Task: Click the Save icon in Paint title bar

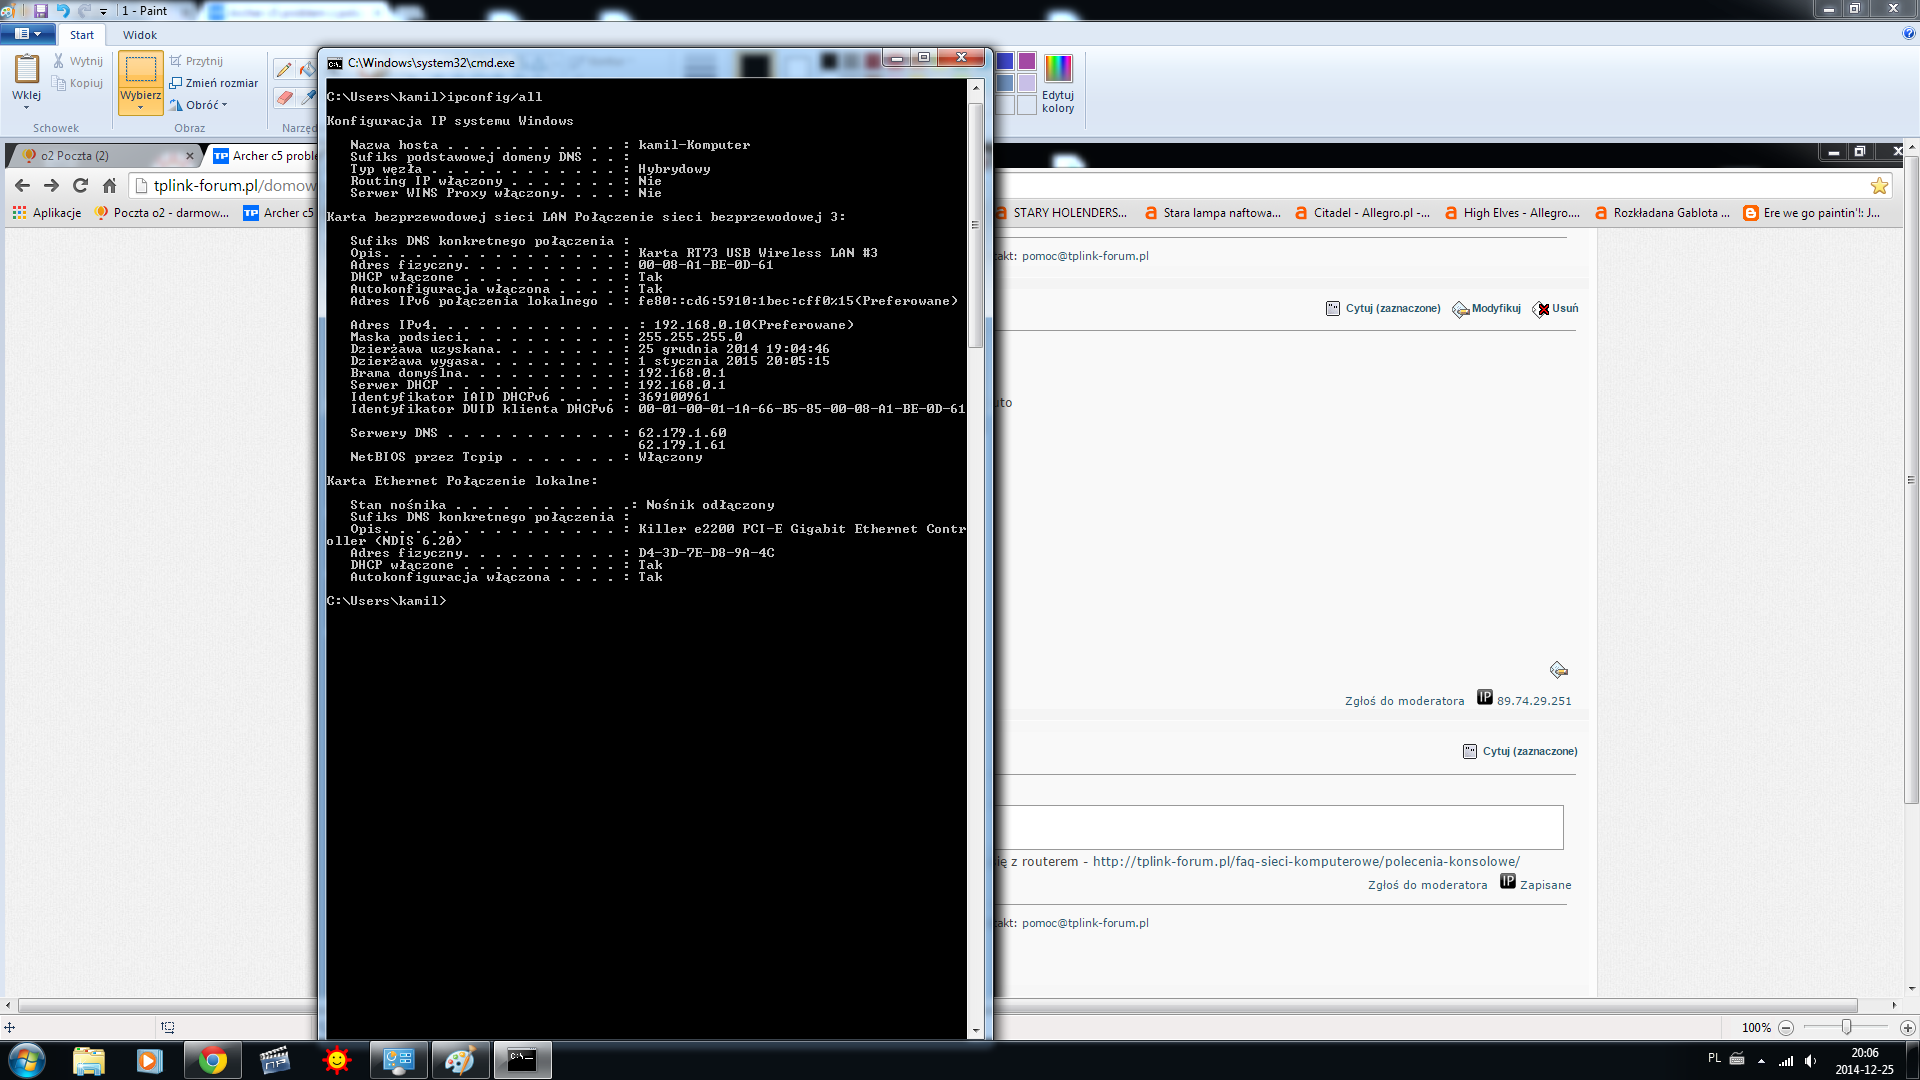Action: pos(41,10)
